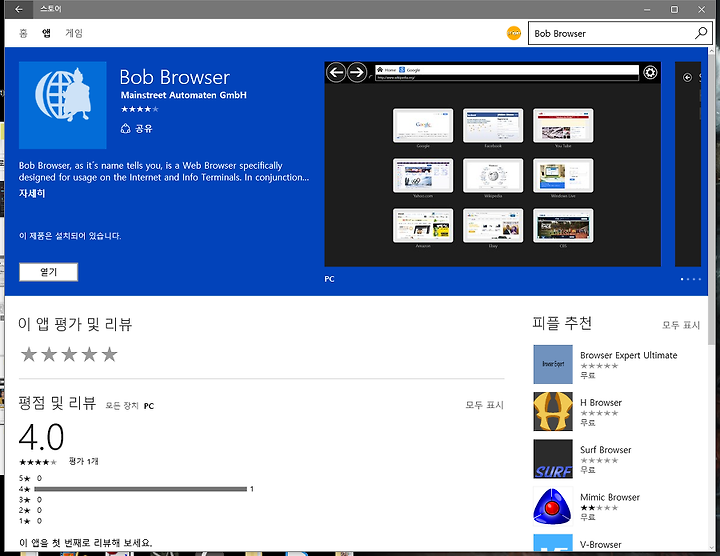Screen dimensions: 720x556
Task: Click the 평가 1개 rating count
Action: (84, 461)
